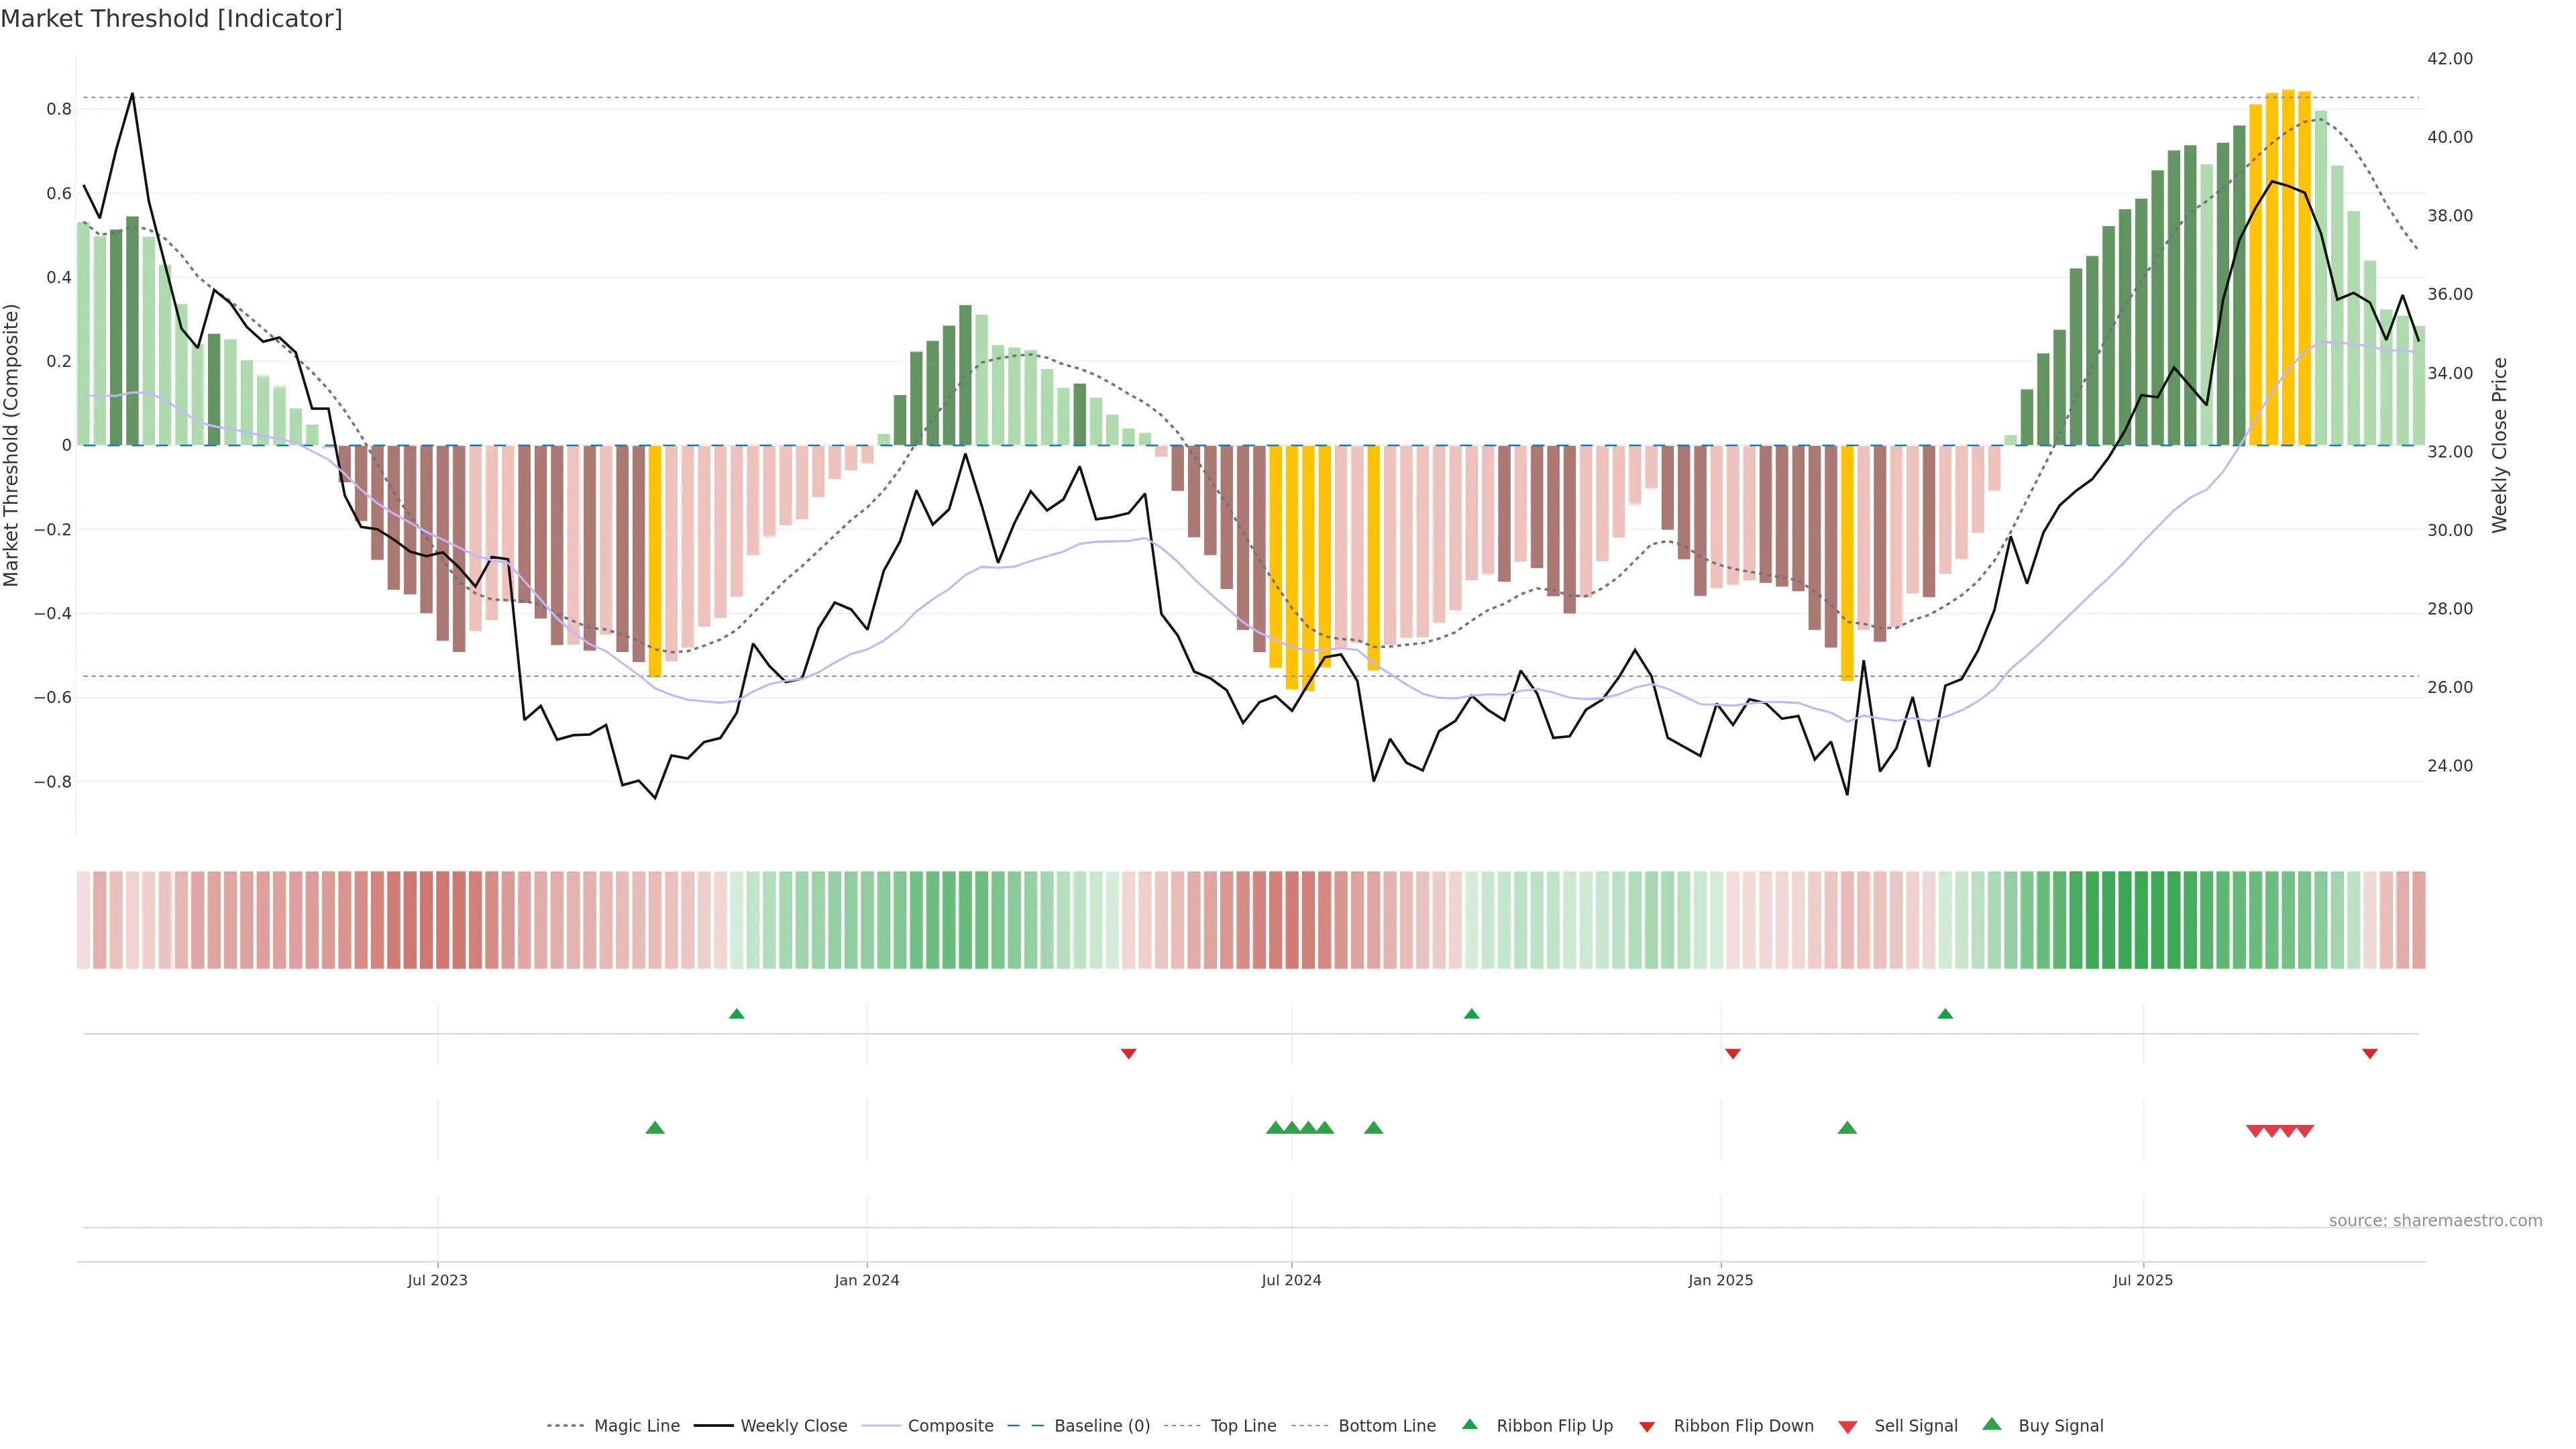This screenshot has width=2576, height=1449.
Task: Select the buy signal marker in early 2025
Action: point(1847,1128)
